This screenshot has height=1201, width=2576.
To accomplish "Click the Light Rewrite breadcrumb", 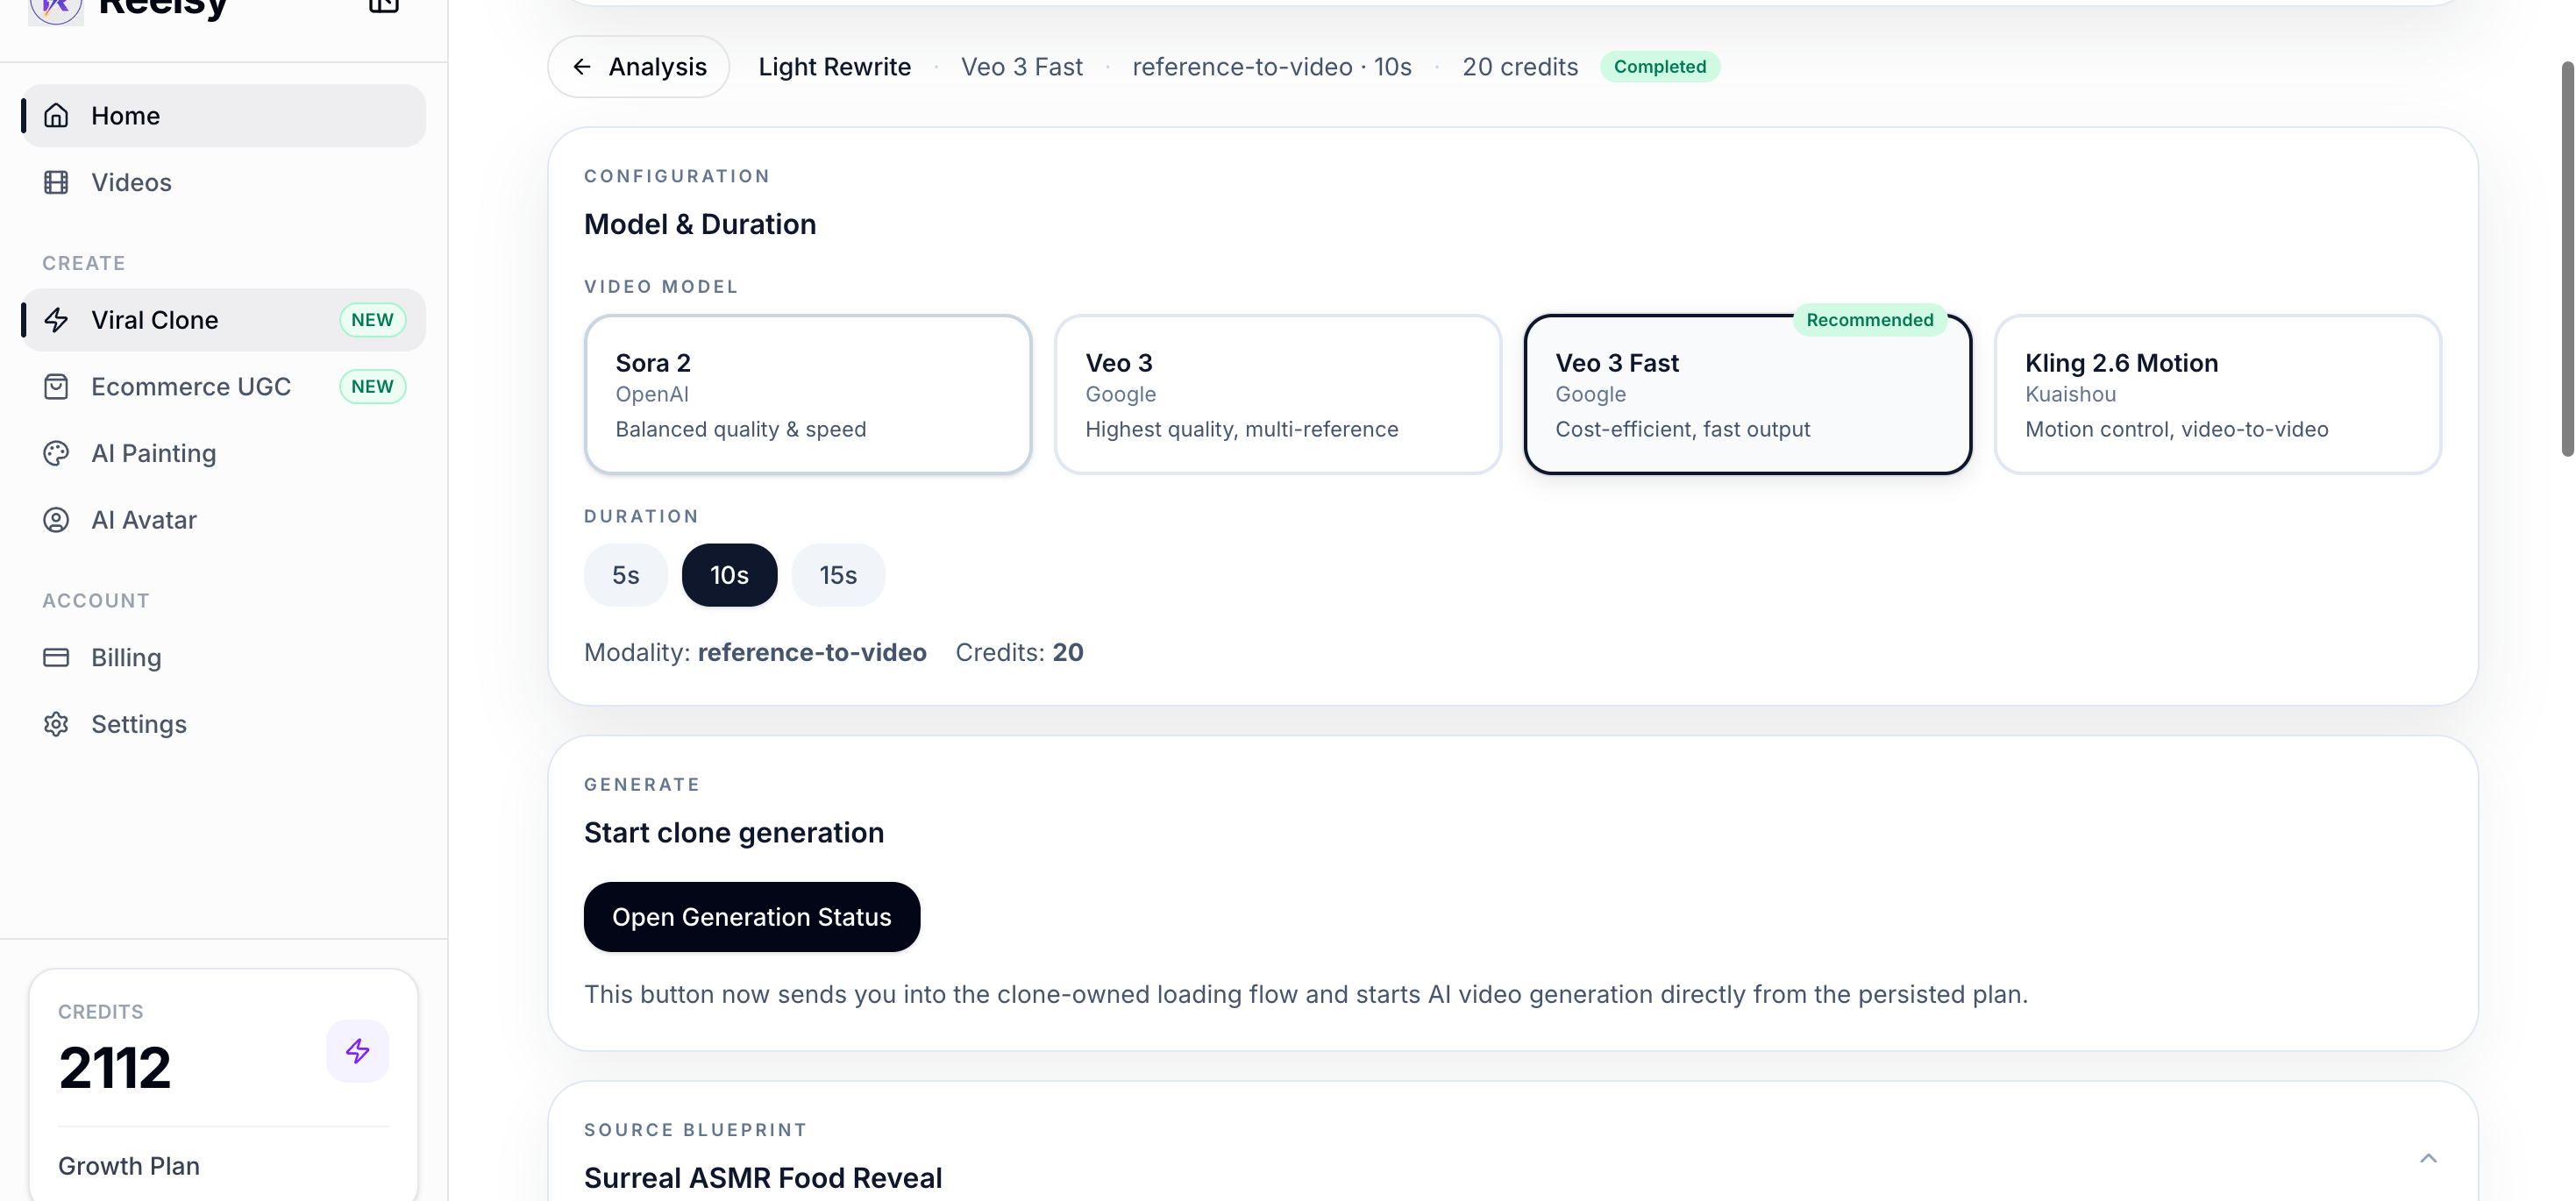I will [x=834, y=66].
